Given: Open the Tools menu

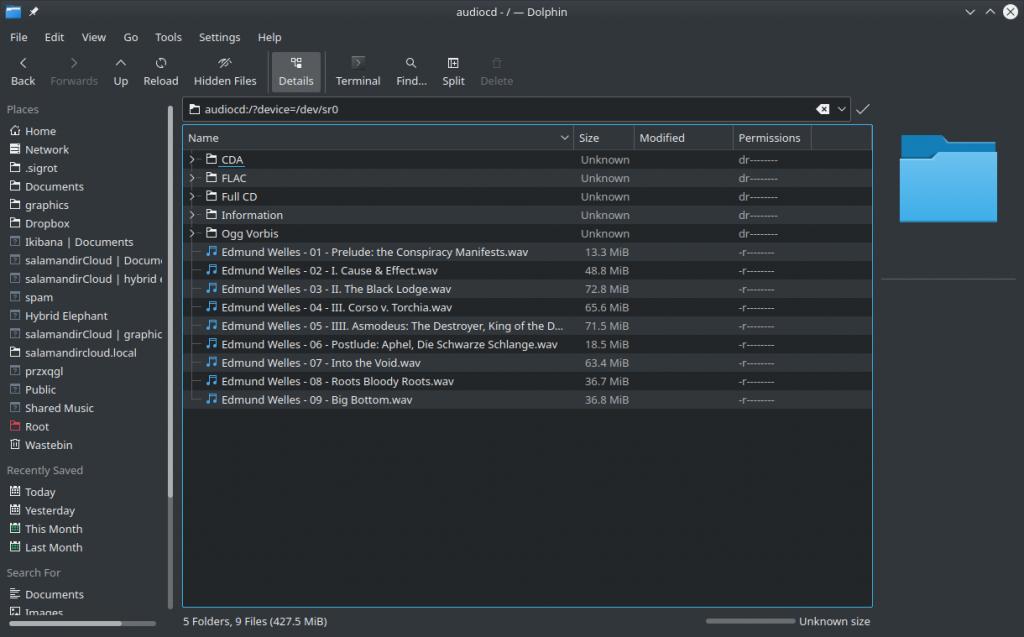Looking at the screenshot, I should click(168, 37).
